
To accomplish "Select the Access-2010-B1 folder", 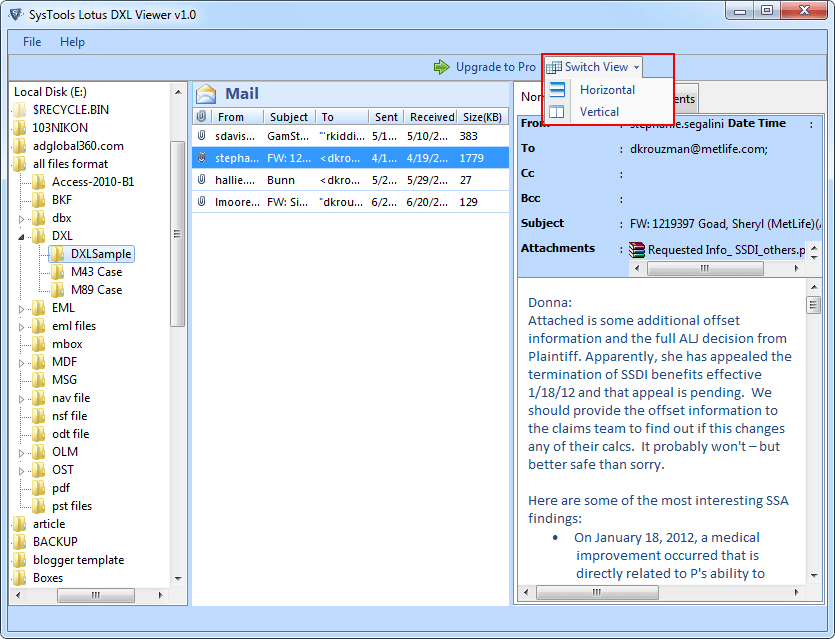I will [x=93, y=182].
